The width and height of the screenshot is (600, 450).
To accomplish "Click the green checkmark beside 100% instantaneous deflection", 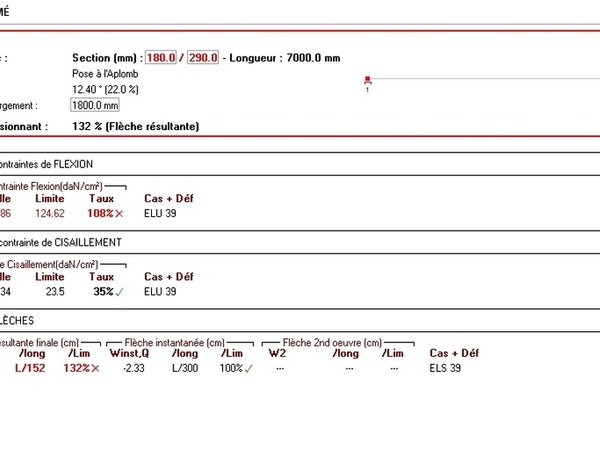I will [249, 368].
